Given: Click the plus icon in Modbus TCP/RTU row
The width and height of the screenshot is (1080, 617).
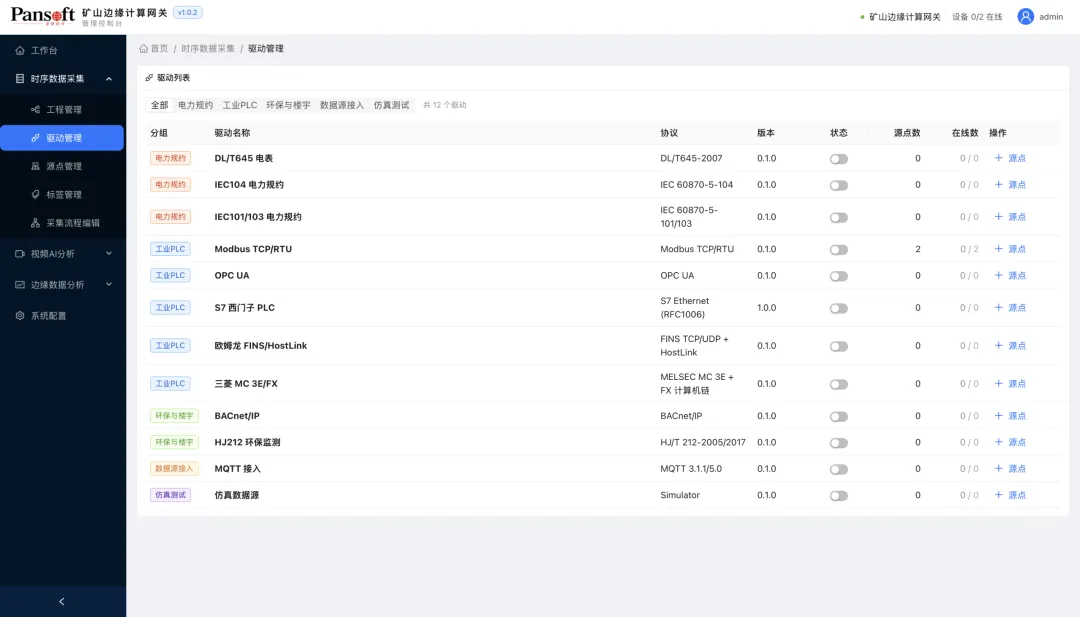Looking at the screenshot, I should 999,249.
